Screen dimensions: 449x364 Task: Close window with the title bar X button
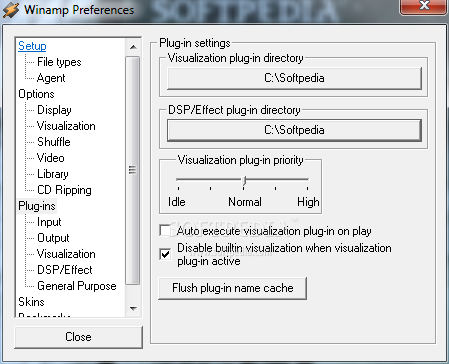coord(424,6)
